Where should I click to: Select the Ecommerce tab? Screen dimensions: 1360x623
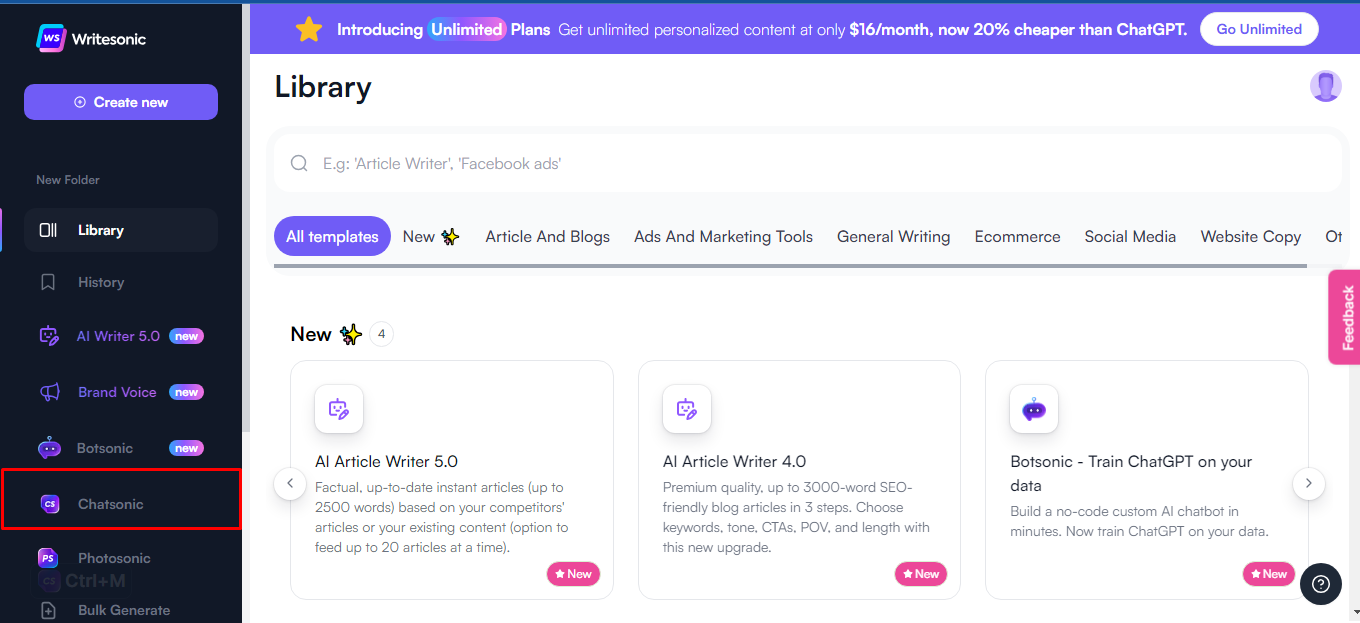pos(1017,237)
